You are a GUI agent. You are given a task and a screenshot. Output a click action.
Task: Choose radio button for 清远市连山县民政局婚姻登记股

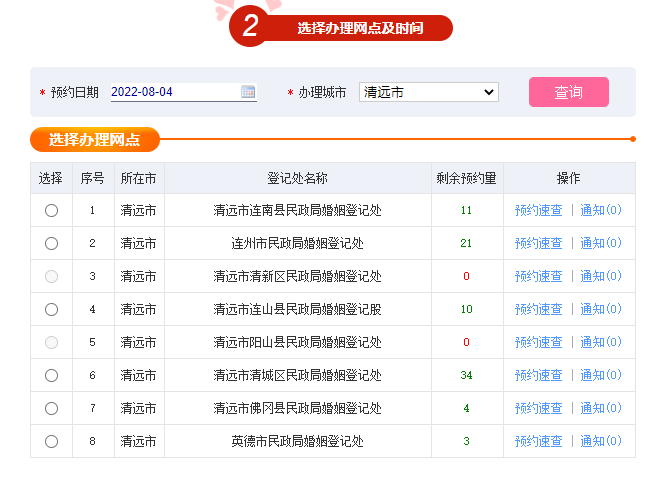(x=51, y=309)
